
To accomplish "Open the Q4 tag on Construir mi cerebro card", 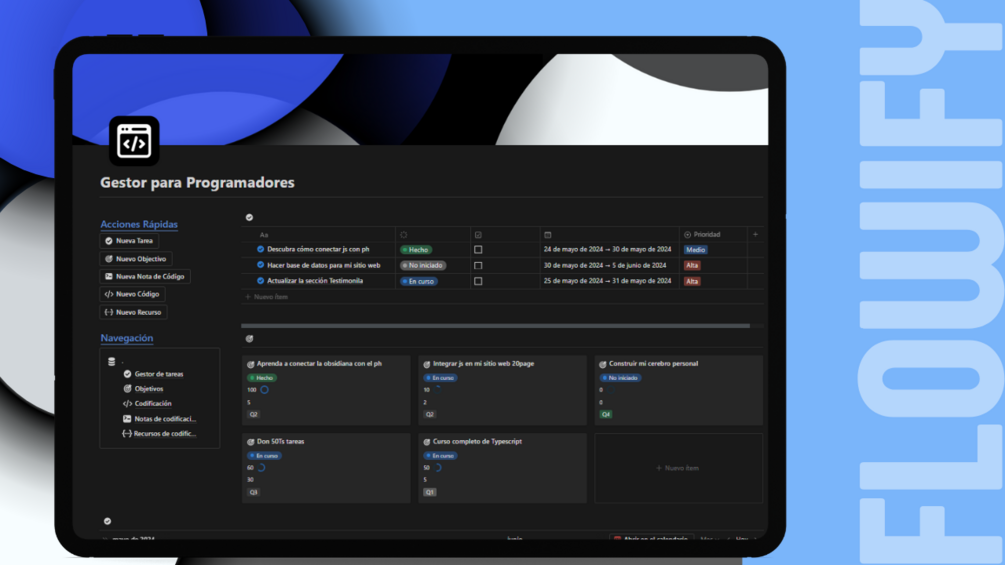I will pos(606,414).
